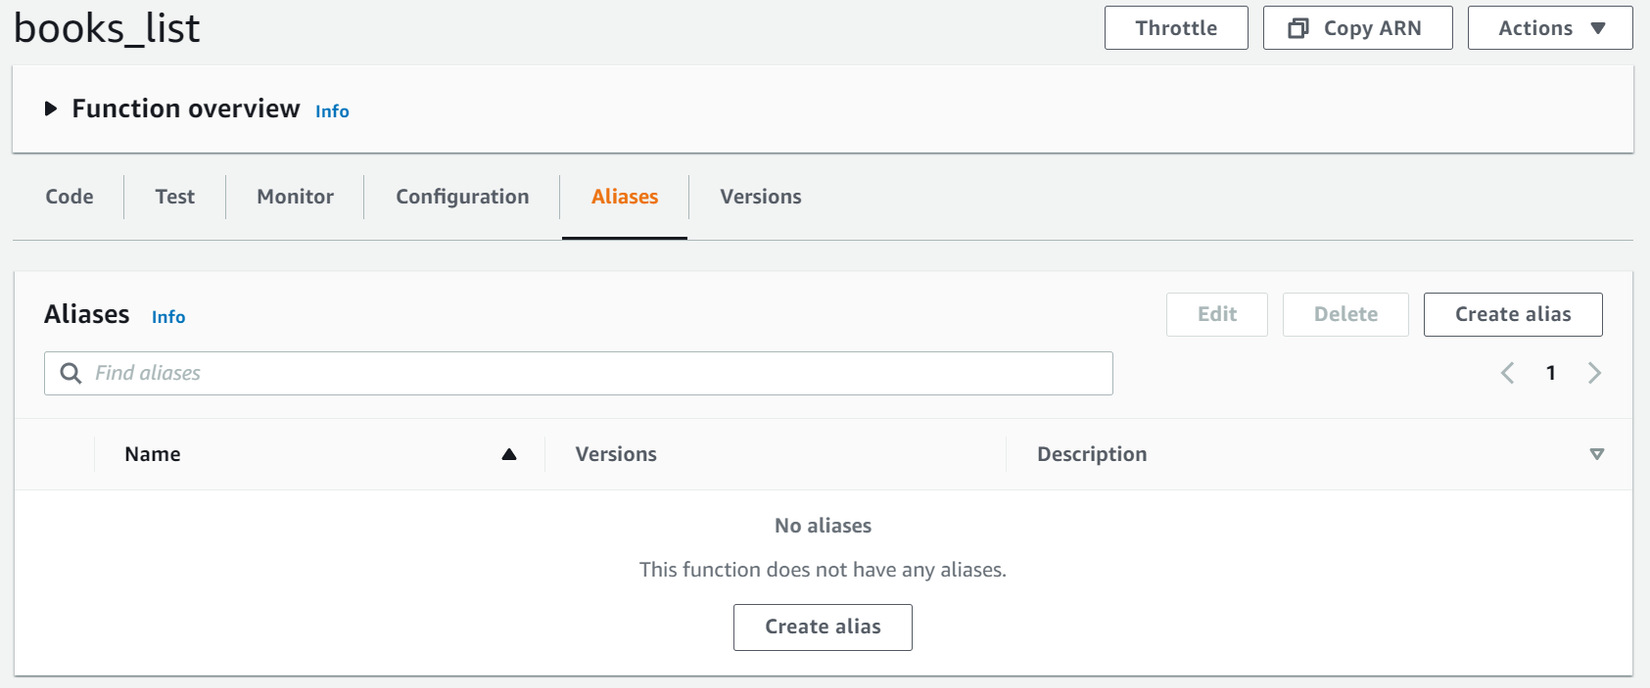Image resolution: width=1650 pixels, height=688 pixels.
Task: Click Create alias under No aliases
Action: 822,627
